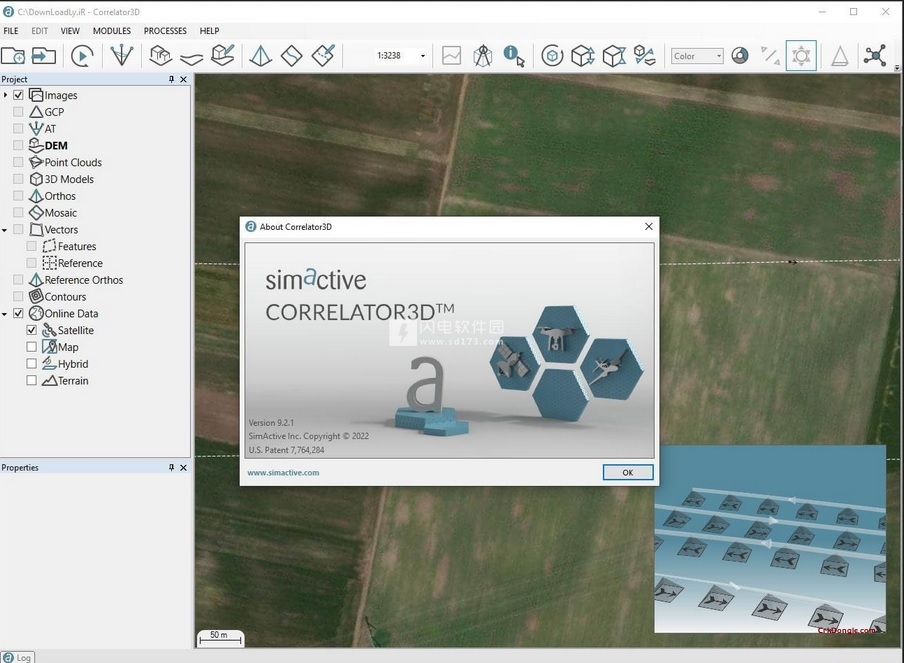904x663 pixels.
Task: Select the Orthos tree item
Action: [x=60, y=196]
